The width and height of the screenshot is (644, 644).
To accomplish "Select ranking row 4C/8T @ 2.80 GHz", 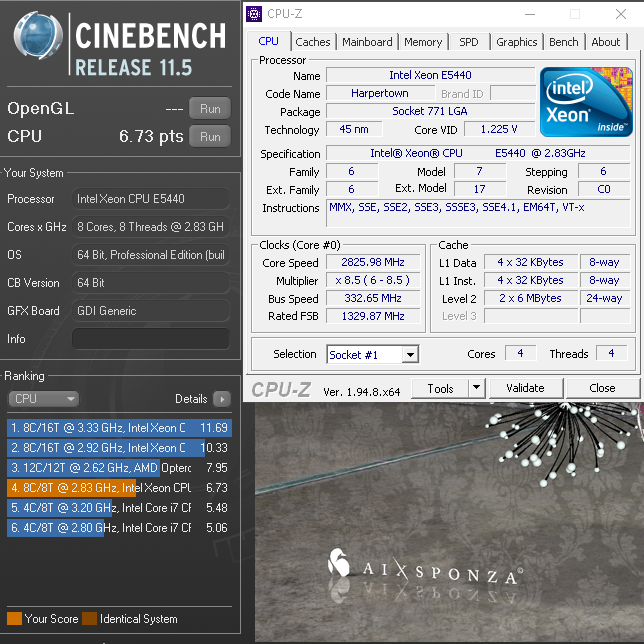I will pyautogui.click(x=119, y=528).
